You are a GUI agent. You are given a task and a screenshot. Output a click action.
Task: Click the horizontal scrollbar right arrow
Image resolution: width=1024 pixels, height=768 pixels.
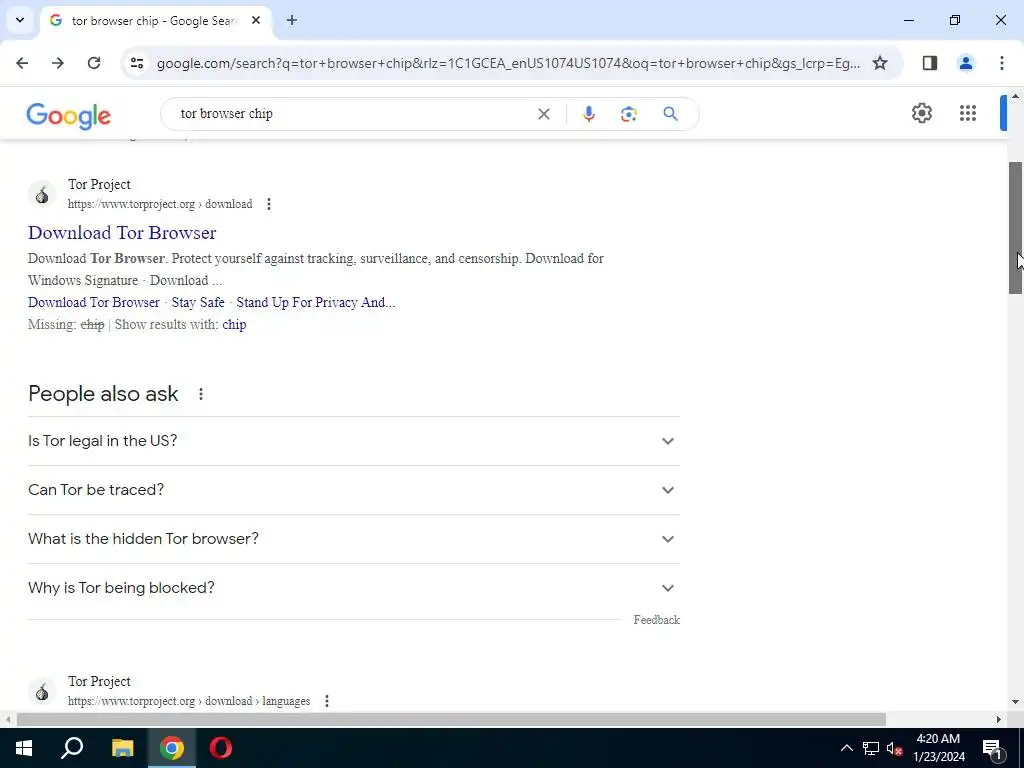(999, 719)
